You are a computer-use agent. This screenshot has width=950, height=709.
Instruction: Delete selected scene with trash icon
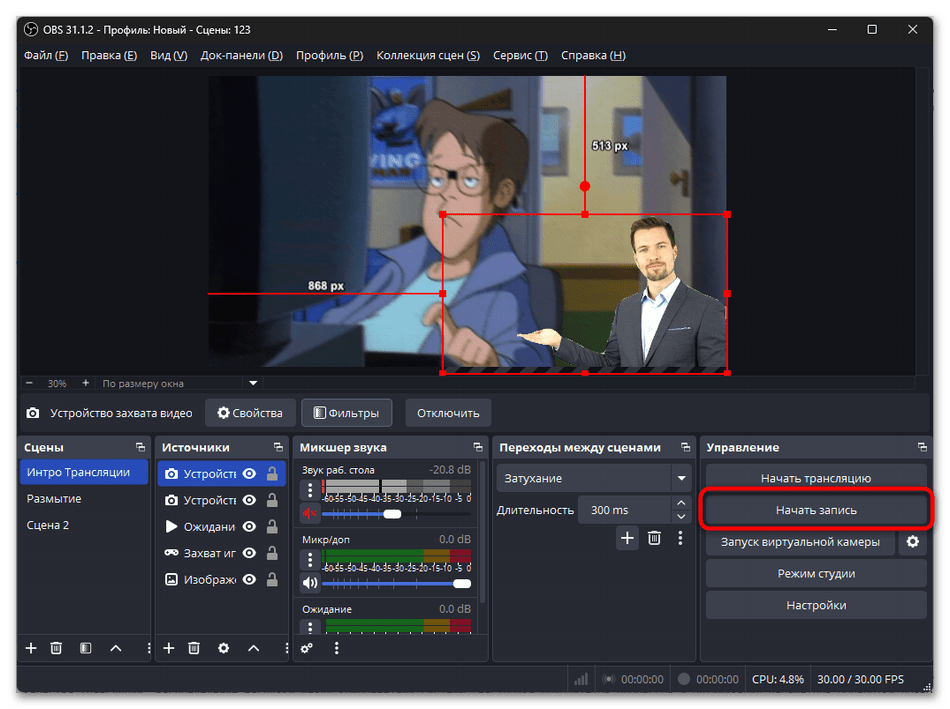56,648
